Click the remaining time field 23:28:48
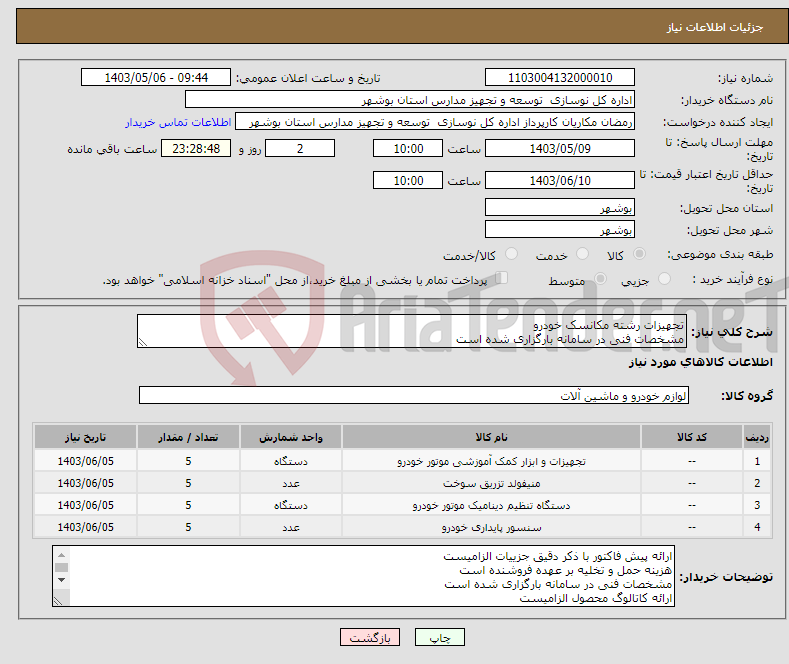 point(196,148)
